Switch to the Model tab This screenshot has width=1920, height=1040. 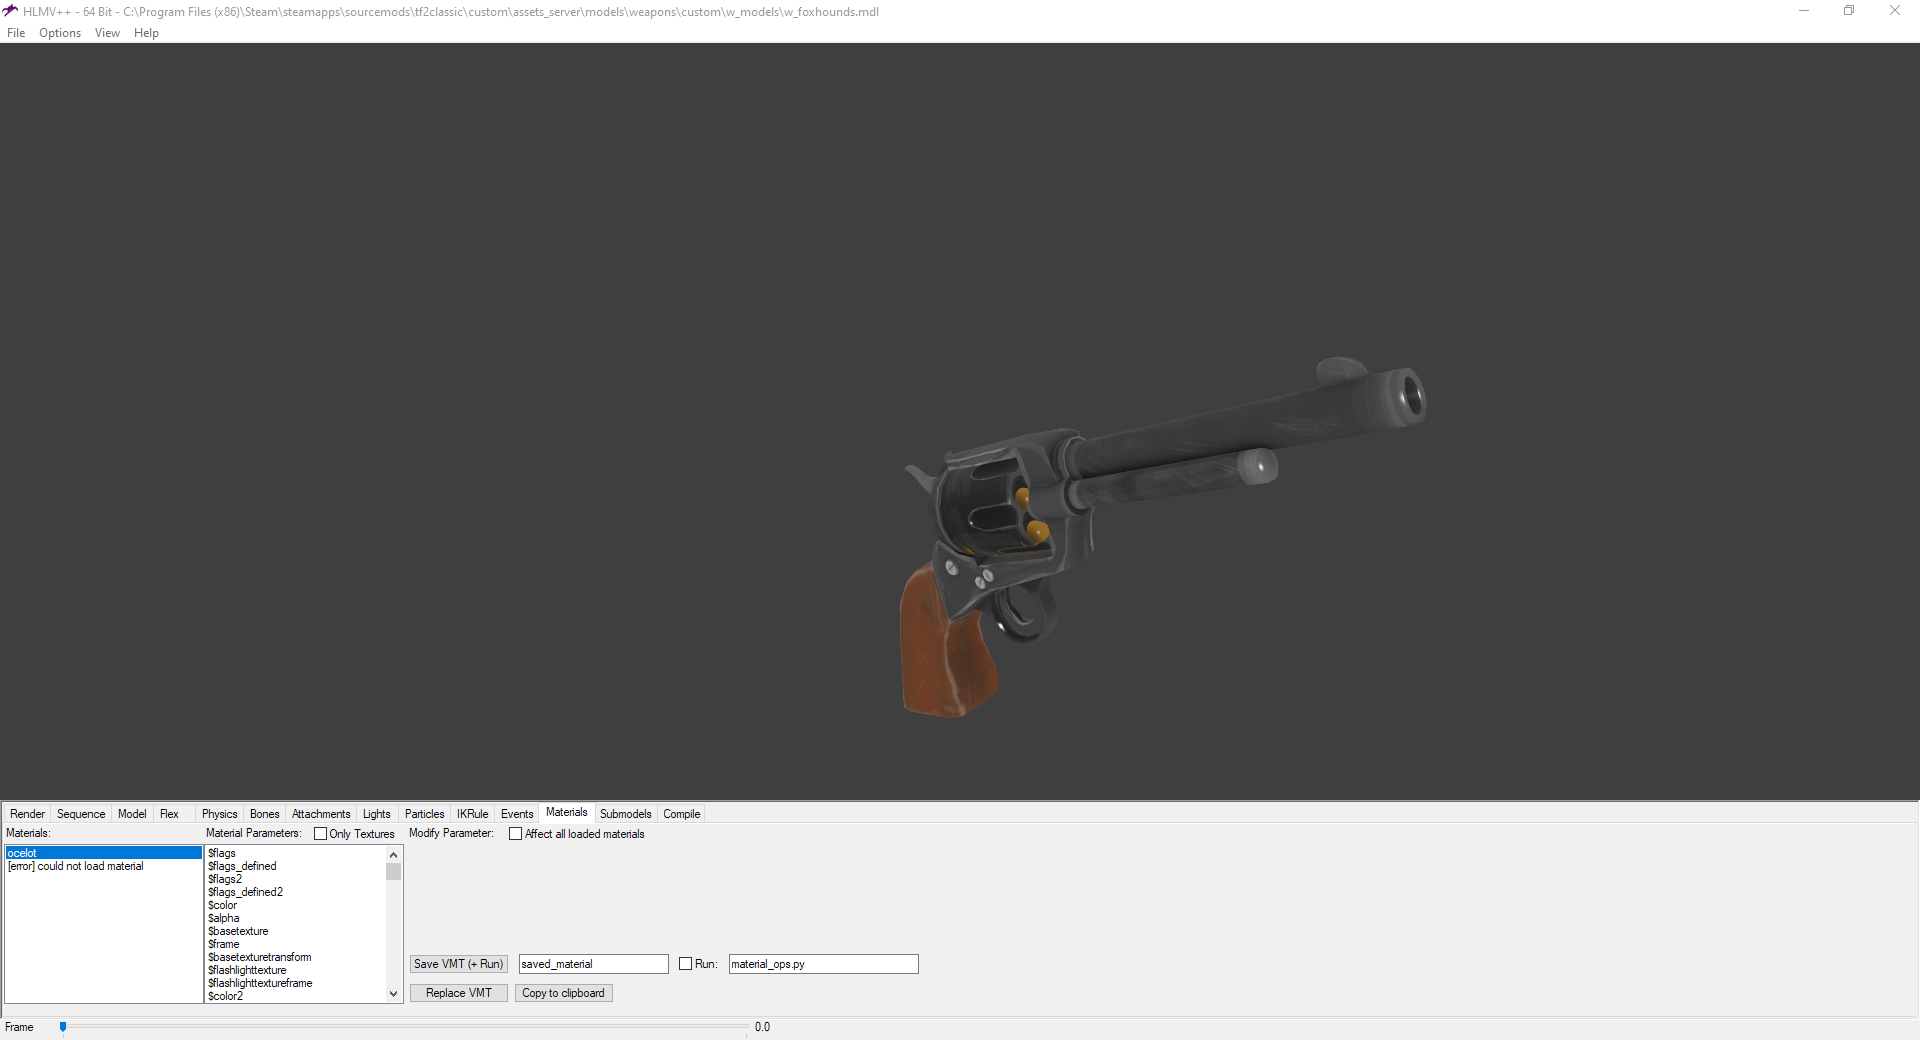pyautogui.click(x=132, y=814)
